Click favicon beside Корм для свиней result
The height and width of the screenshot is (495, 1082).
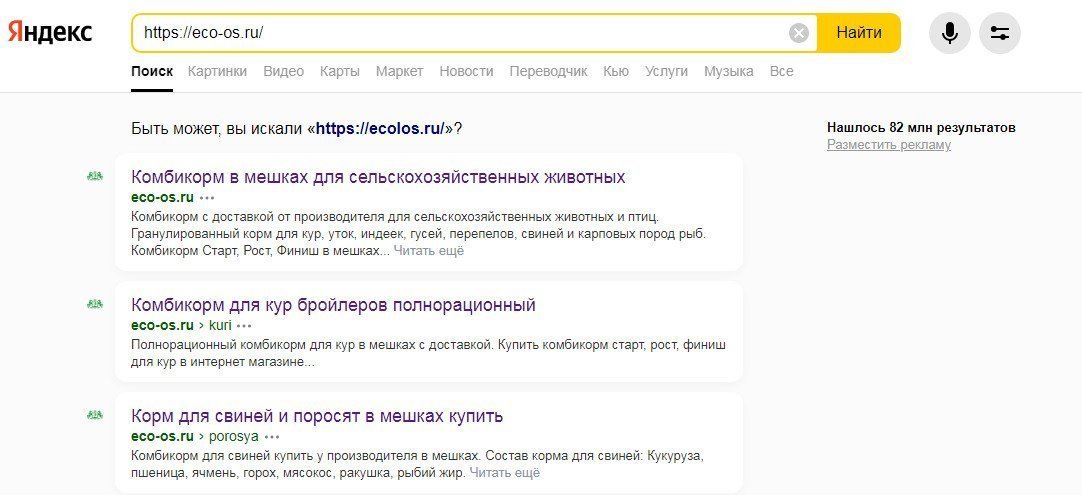95,415
